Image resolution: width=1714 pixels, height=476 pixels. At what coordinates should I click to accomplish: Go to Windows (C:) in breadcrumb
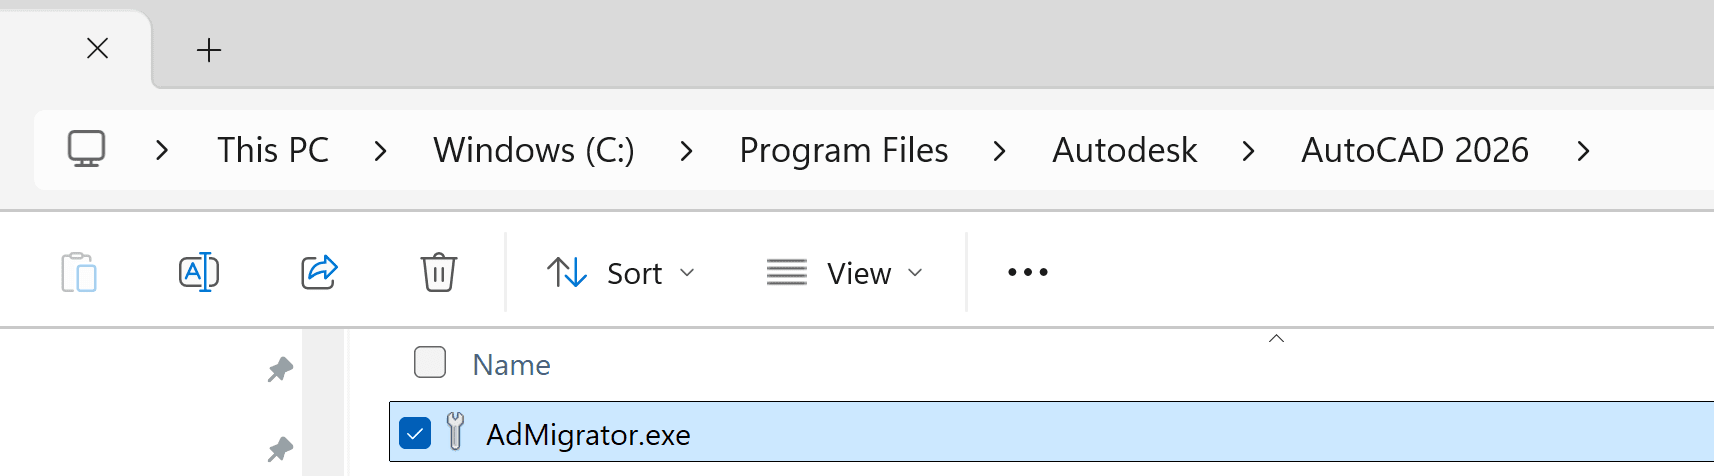[534, 150]
